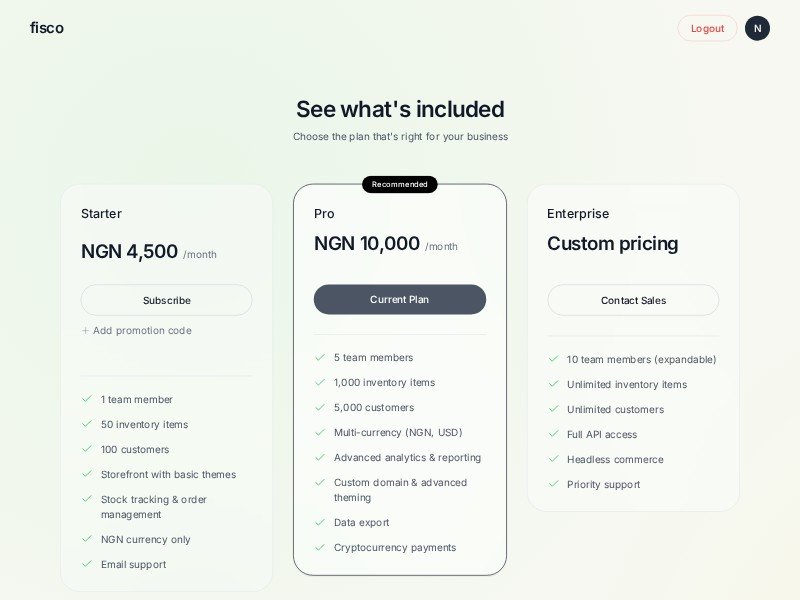Click checkmark next to 1 team member
Viewport: 800px width, 600px height.
[x=87, y=399]
